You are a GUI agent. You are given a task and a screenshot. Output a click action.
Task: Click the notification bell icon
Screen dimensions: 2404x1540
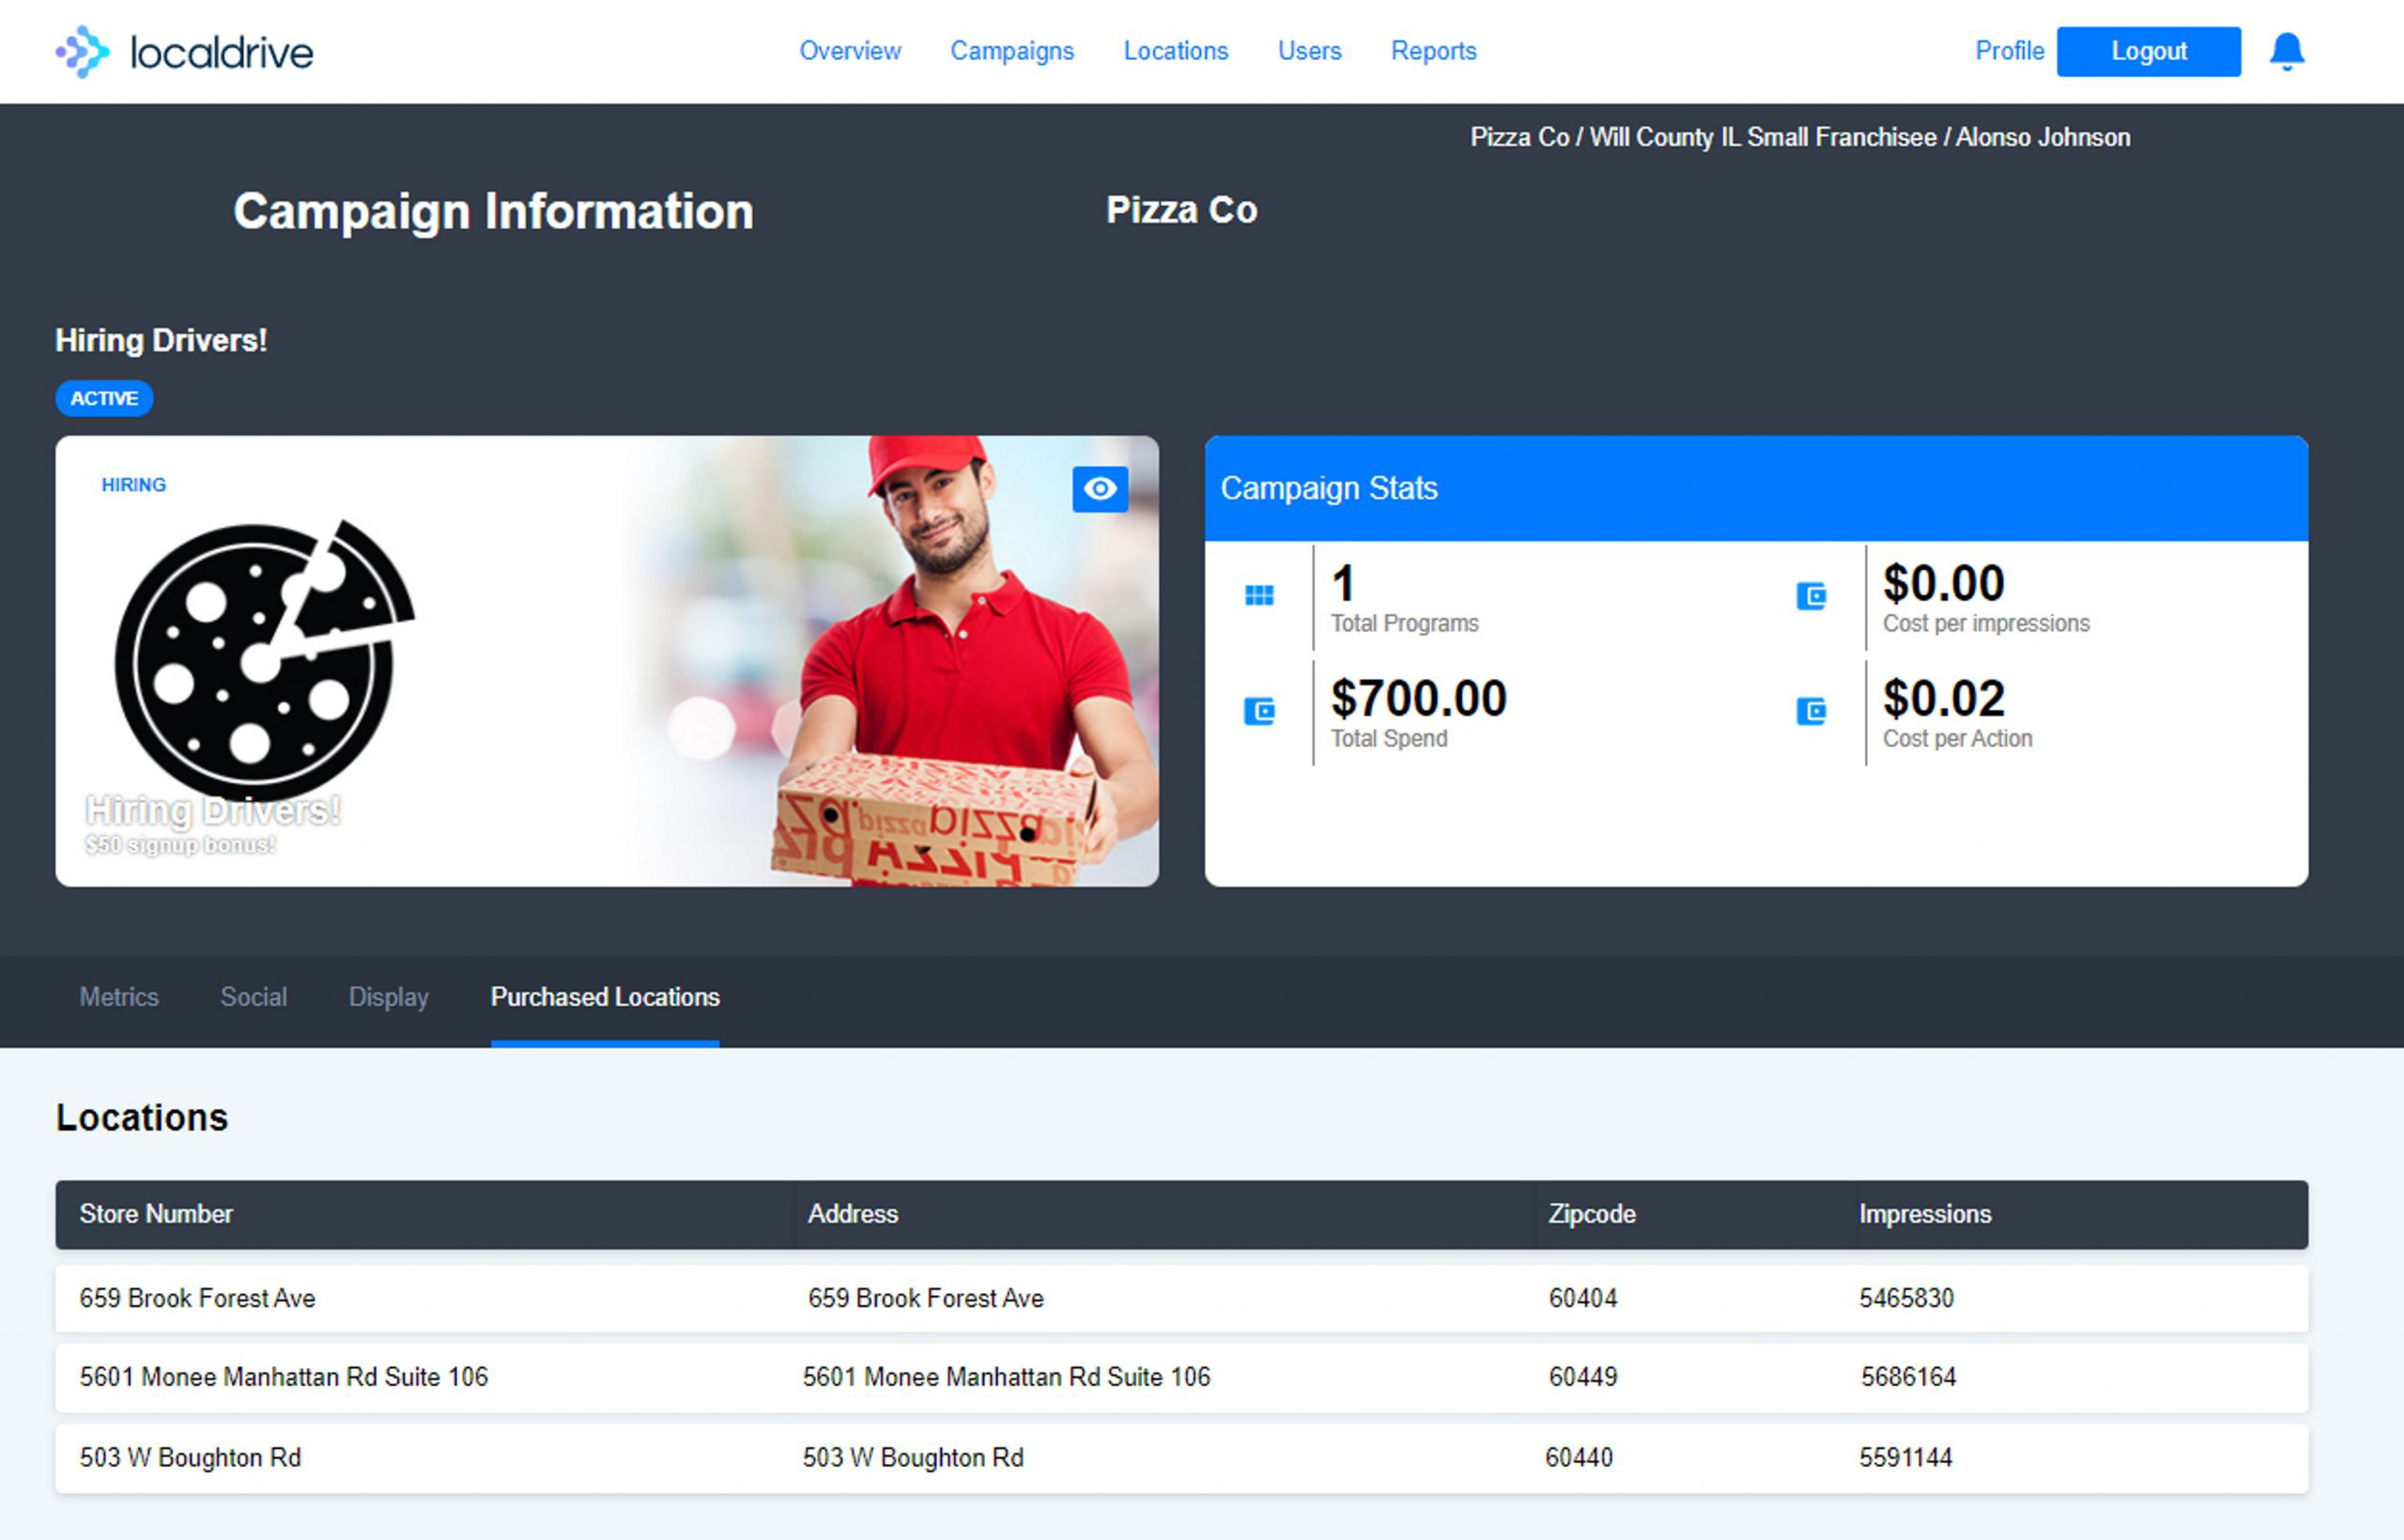2287,51
